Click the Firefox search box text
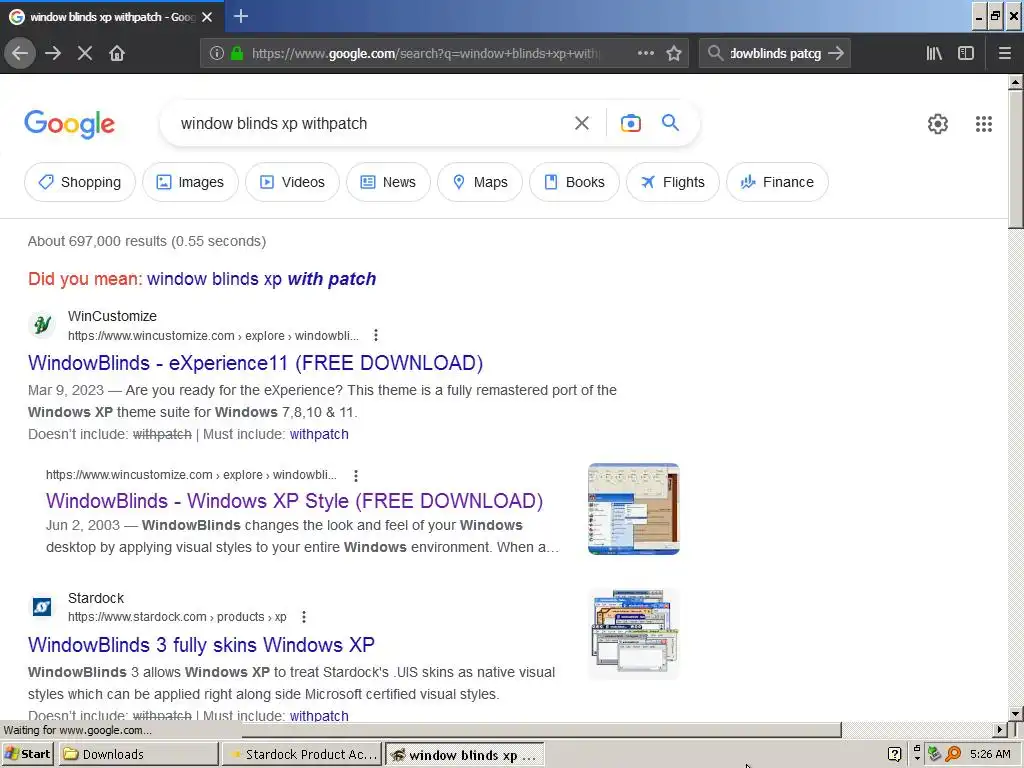The width and height of the screenshot is (1024, 768). [775, 54]
